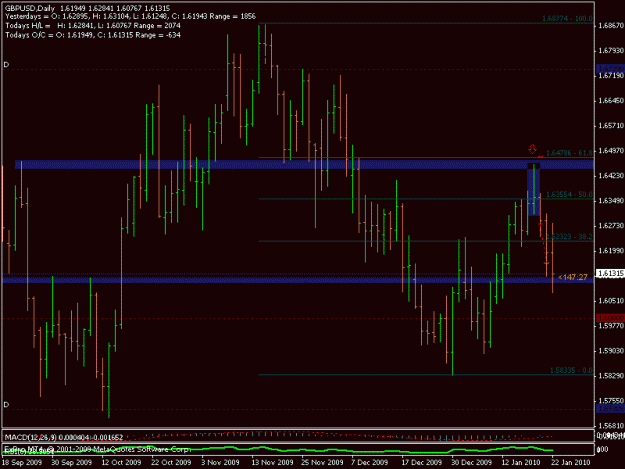This screenshot has width=625, height=469.
Task: Click the 1.56810 price axis label
Action: point(611,426)
